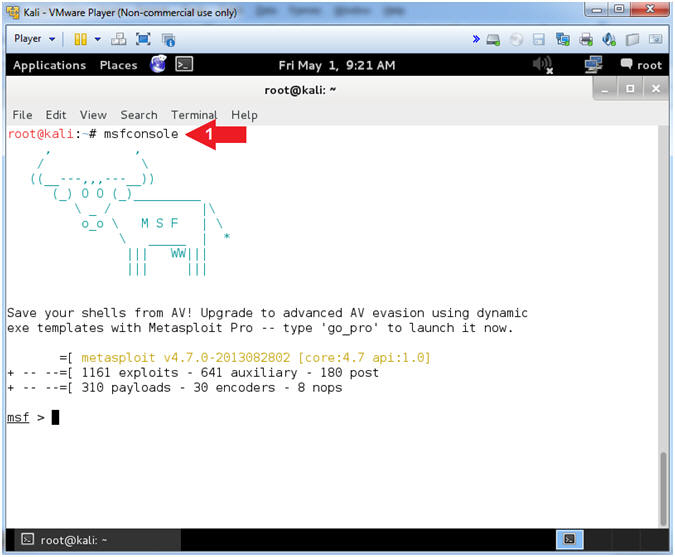This screenshot has width=675, height=557.
Task: Click the terminal vertical scrollbar thumb
Action: pyautogui.click(x=663, y=489)
